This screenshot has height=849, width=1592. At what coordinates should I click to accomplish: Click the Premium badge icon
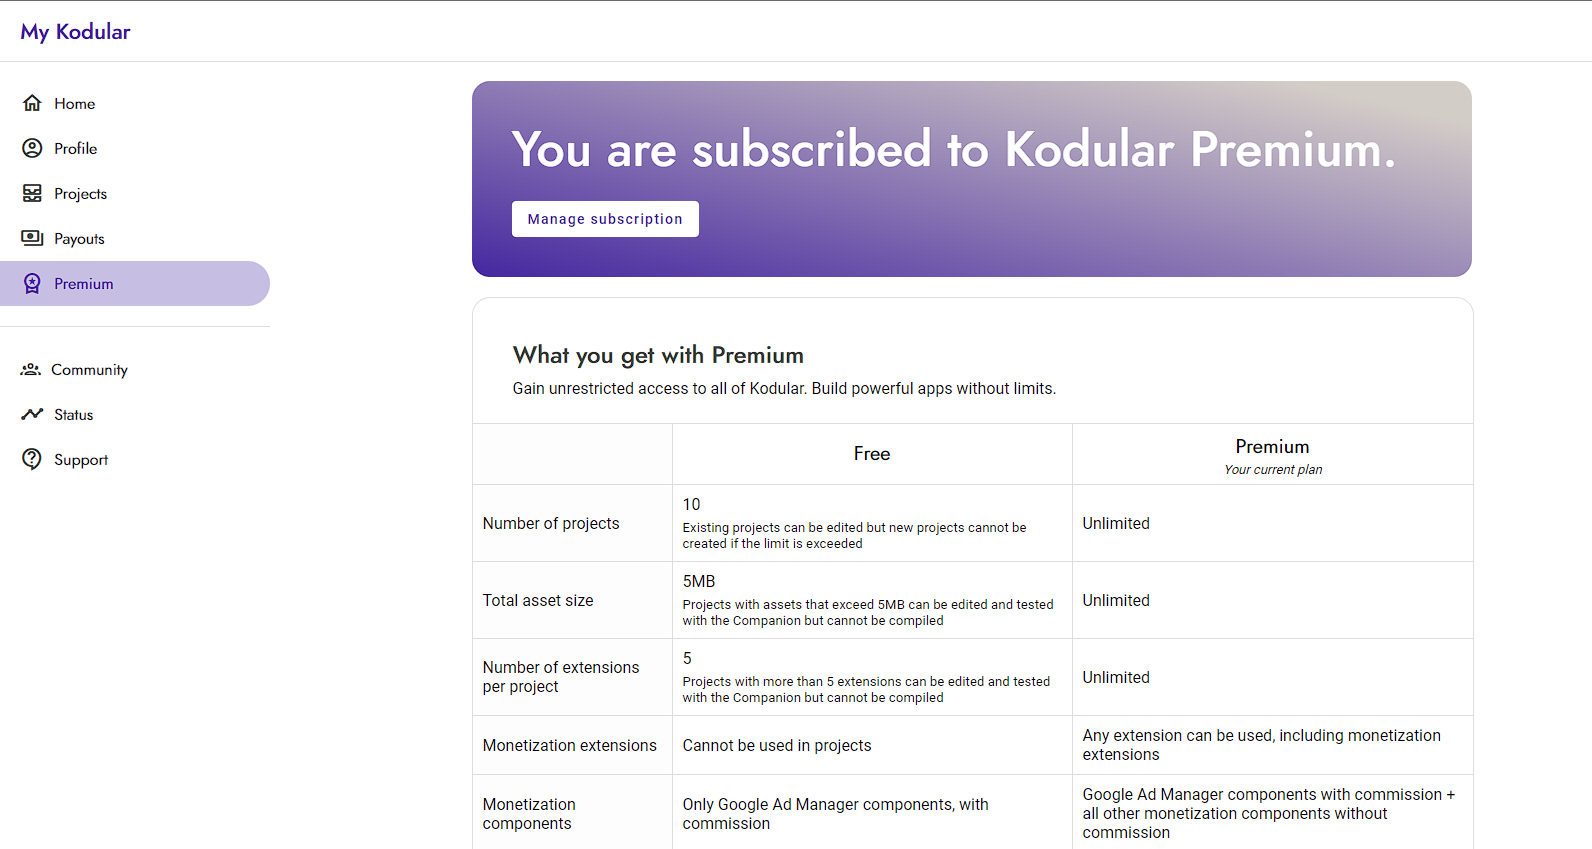32,284
